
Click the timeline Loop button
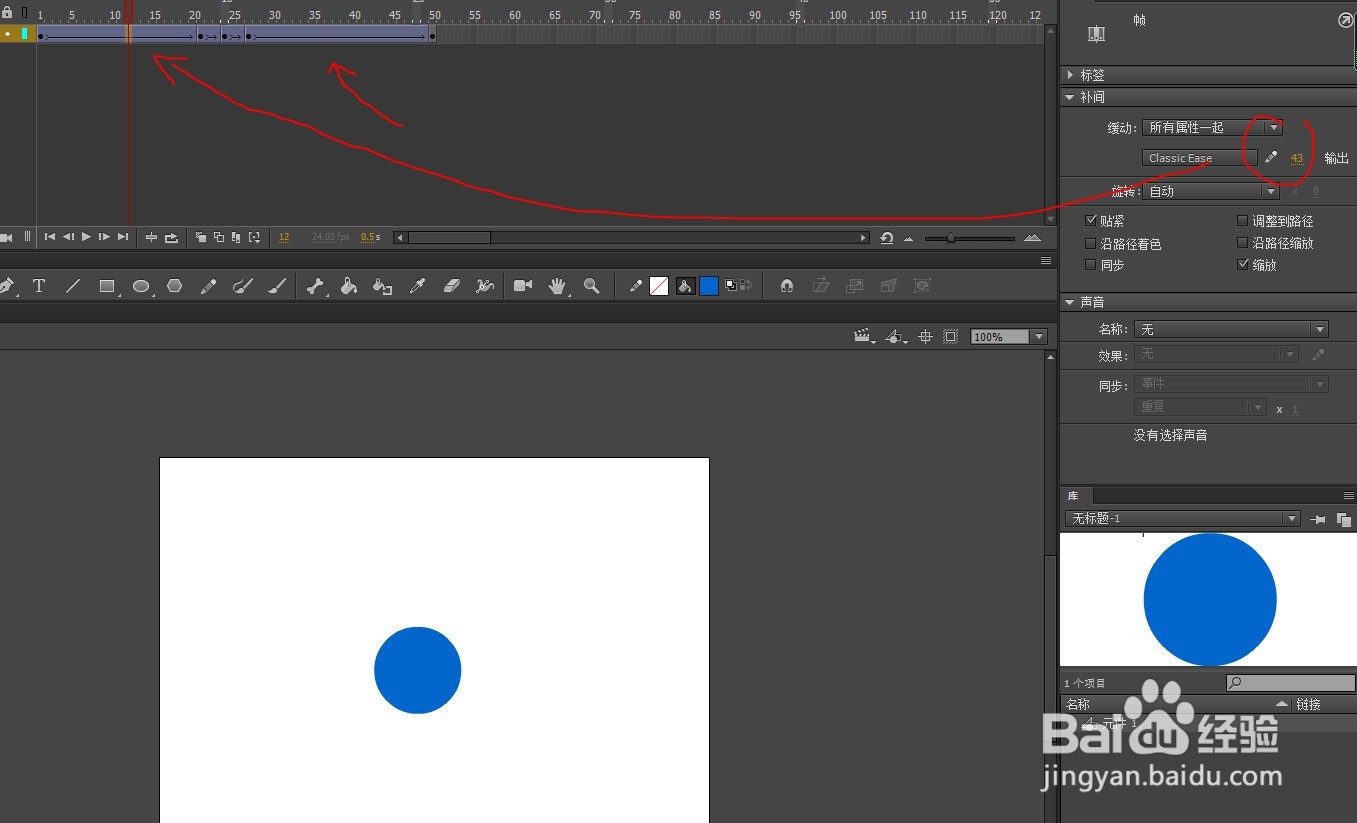(171, 237)
